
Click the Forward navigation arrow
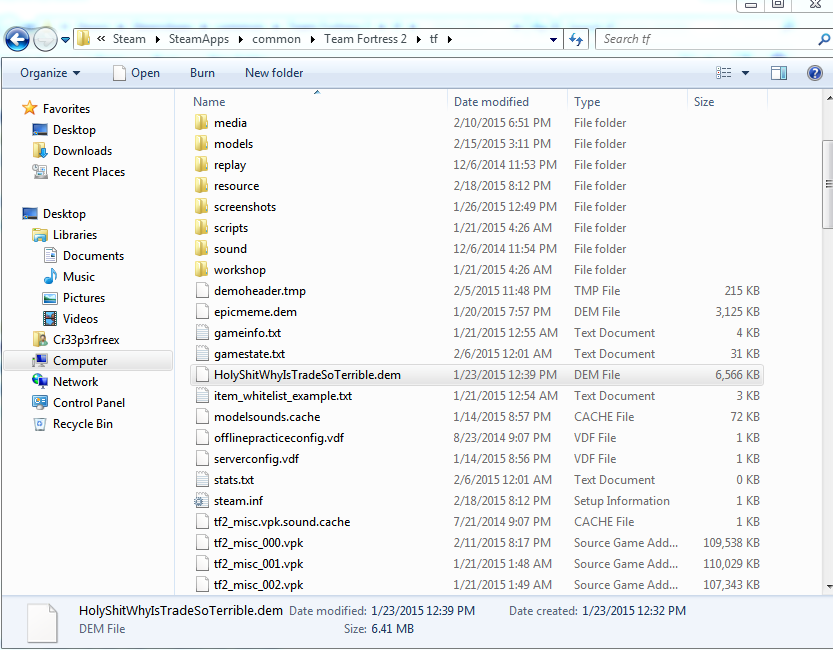pyautogui.click(x=45, y=39)
